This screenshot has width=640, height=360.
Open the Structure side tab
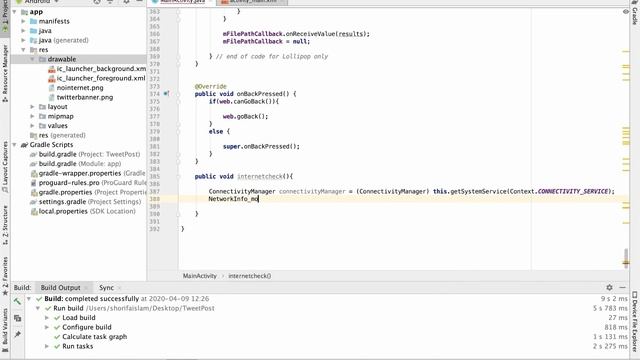pos(5,225)
